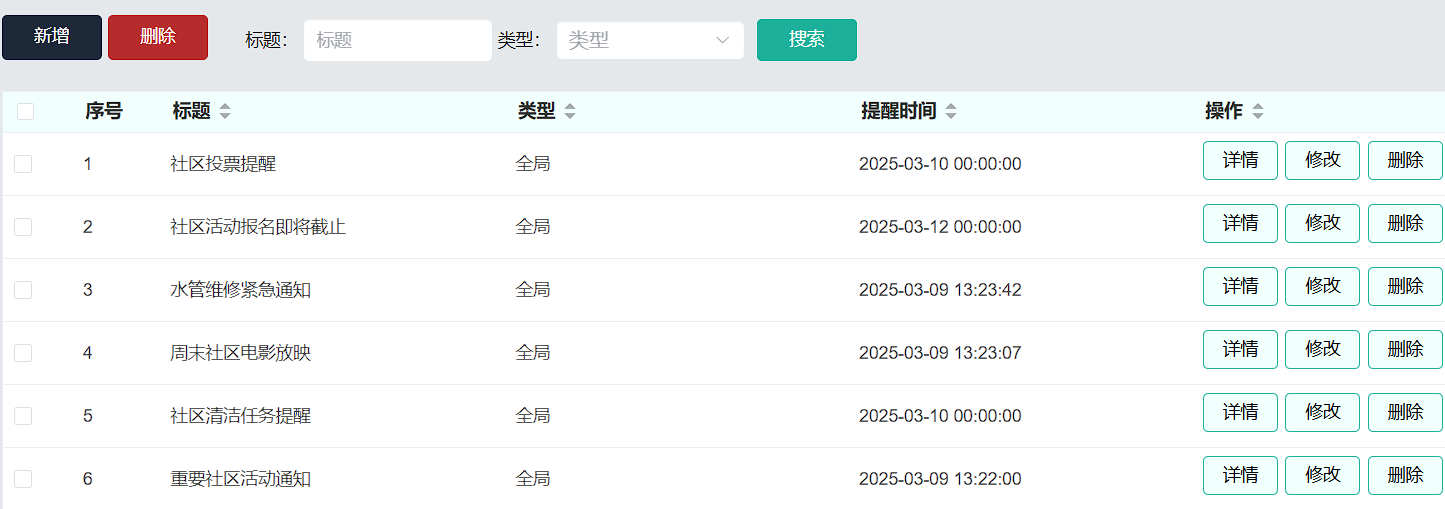Sort the table by 类型 column
Image resolution: width=1445 pixels, height=509 pixels.
point(569,112)
